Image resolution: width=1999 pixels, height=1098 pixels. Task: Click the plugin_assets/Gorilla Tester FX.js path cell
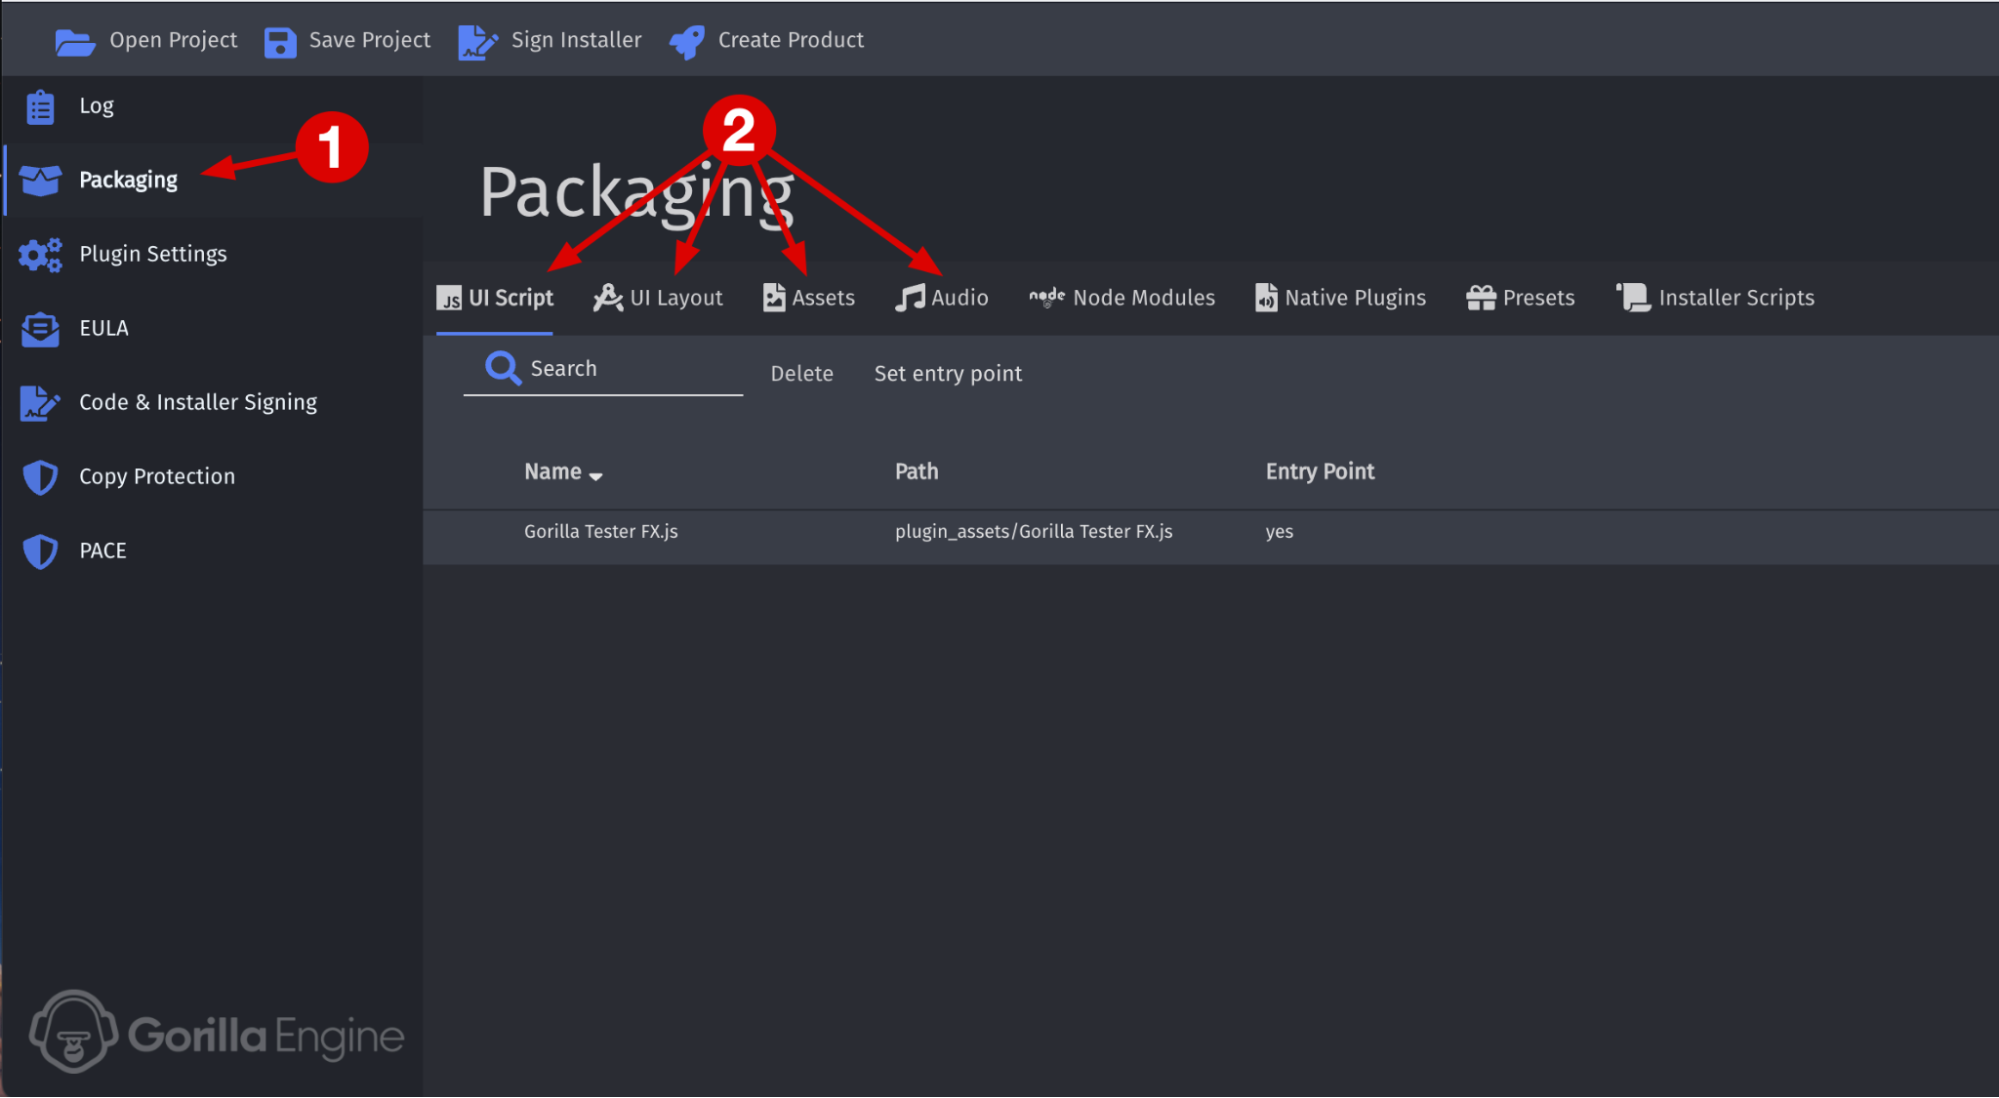(x=1034, y=532)
